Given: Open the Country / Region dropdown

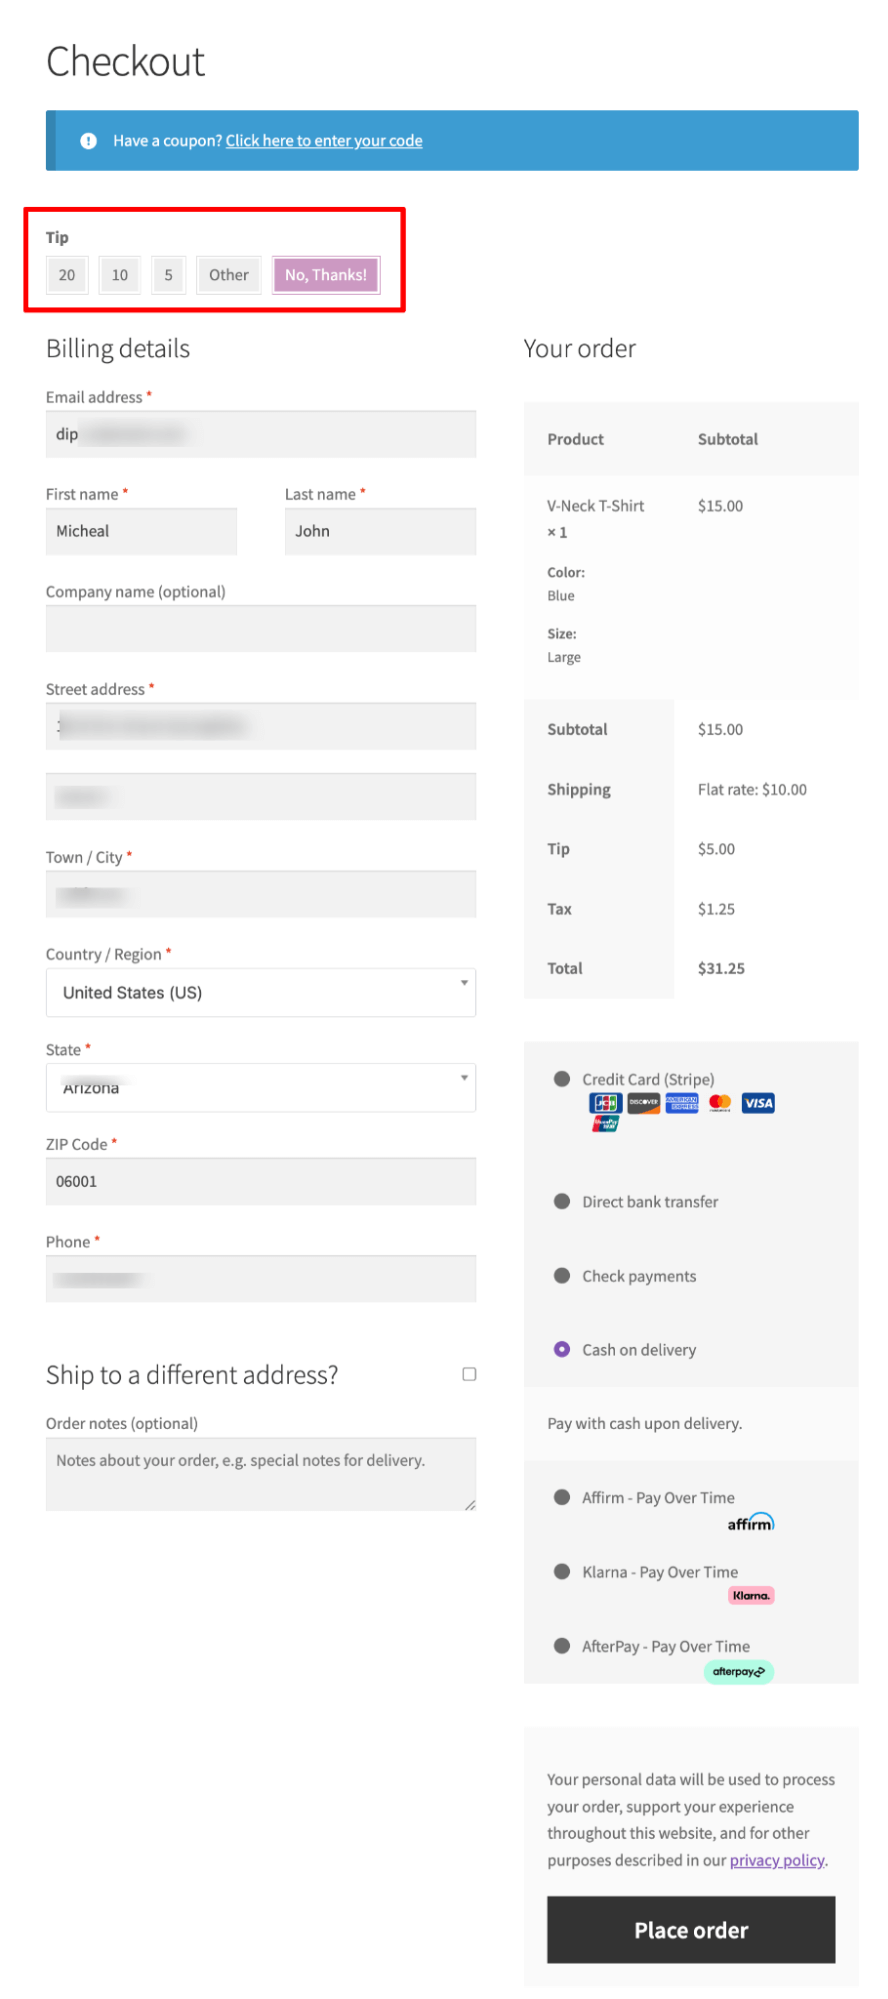Looking at the screenshot, I should [x=261, y=993].
